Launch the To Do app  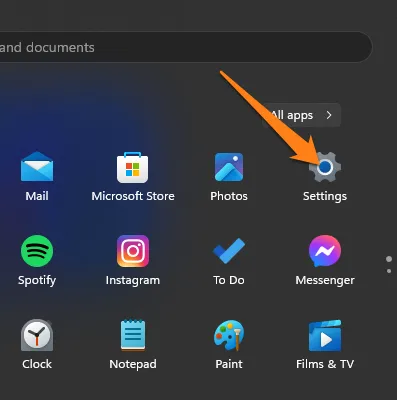[229, 251]
